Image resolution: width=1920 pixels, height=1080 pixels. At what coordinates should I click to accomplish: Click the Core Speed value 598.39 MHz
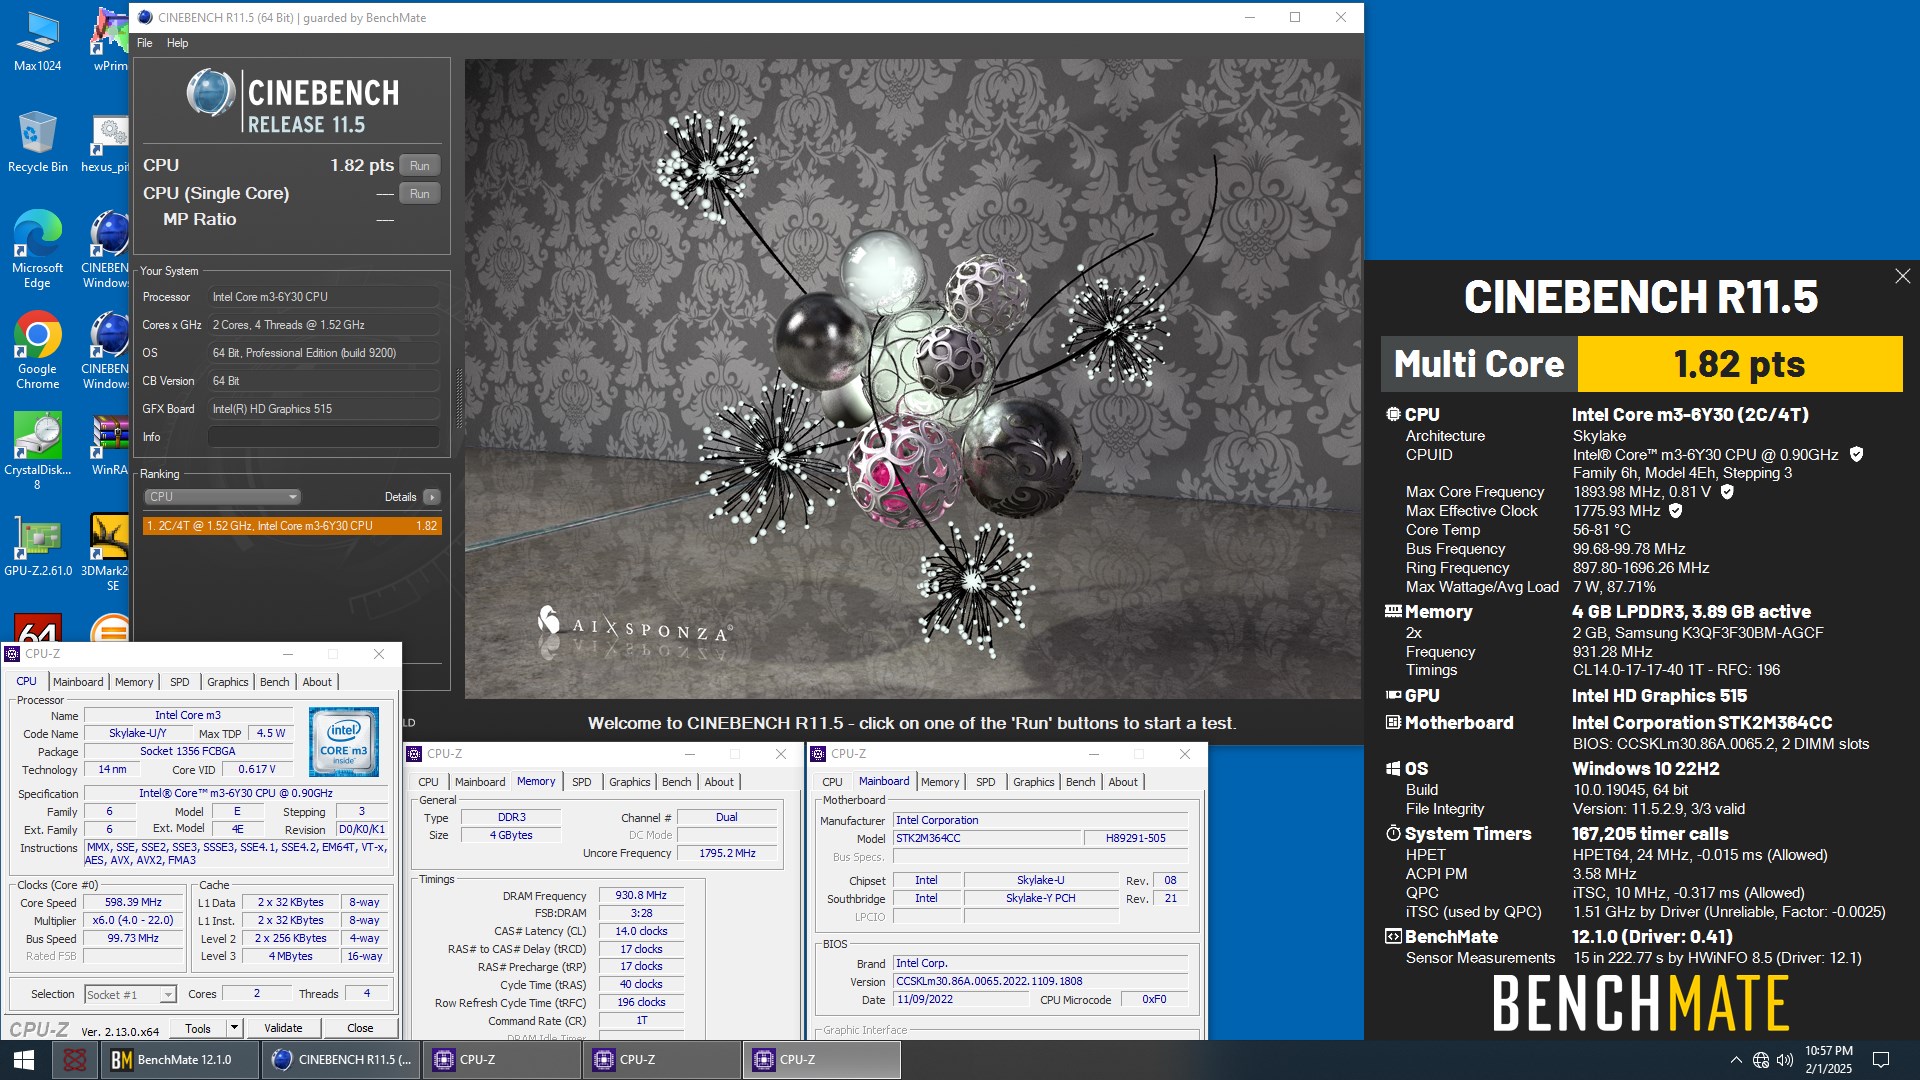pyautogui.click(x=133, y=903)
